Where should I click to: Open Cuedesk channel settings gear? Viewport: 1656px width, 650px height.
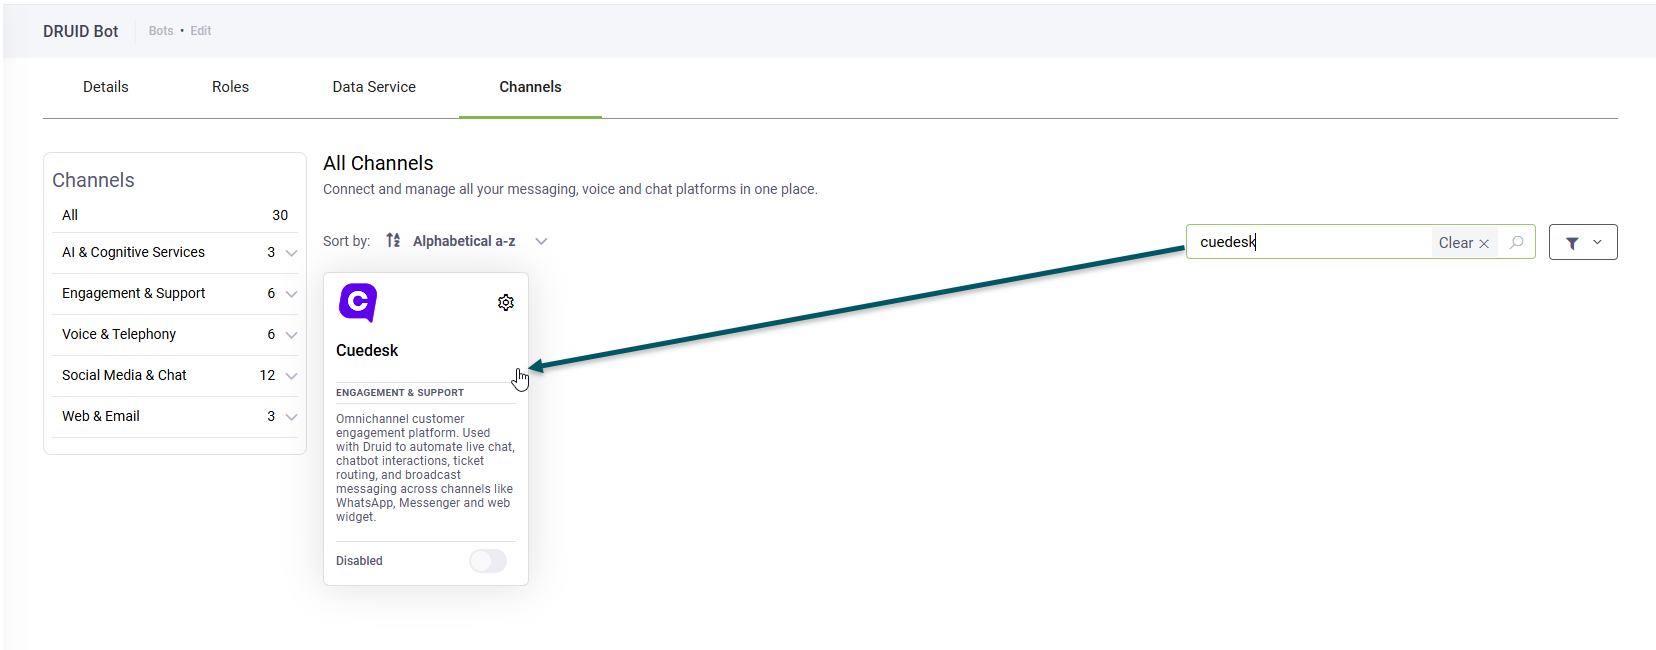(x=506, y=303)
